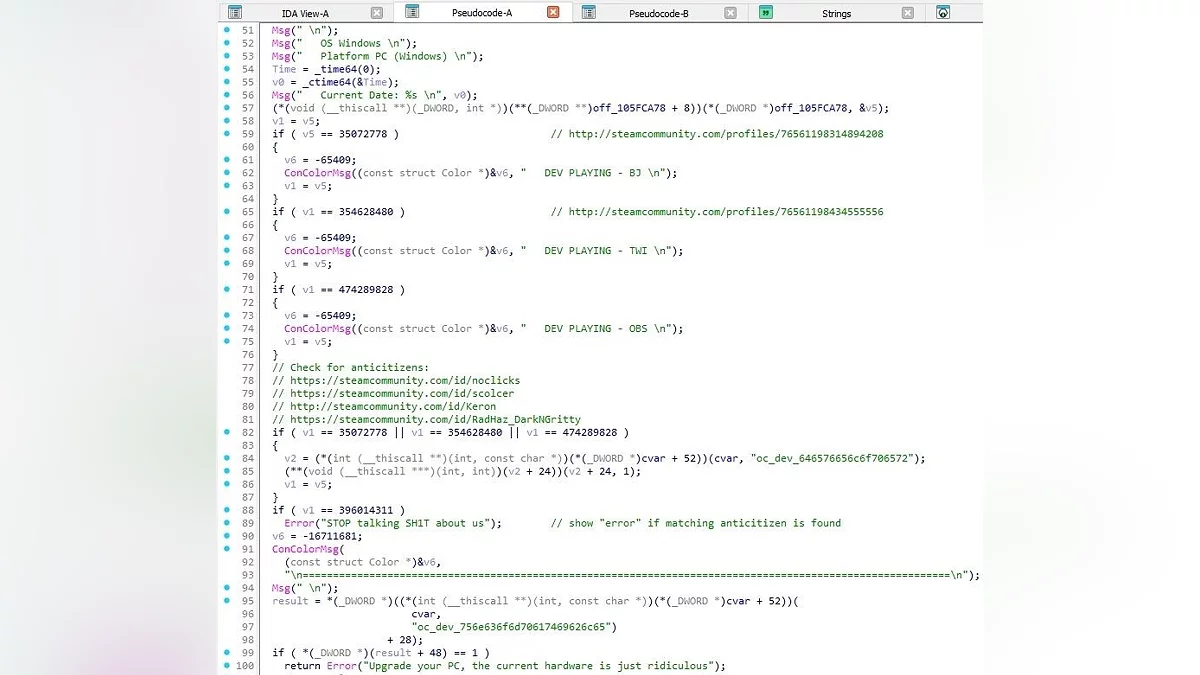Click the blue dot on line 51
1200x675 pixels.
(226, 31)
